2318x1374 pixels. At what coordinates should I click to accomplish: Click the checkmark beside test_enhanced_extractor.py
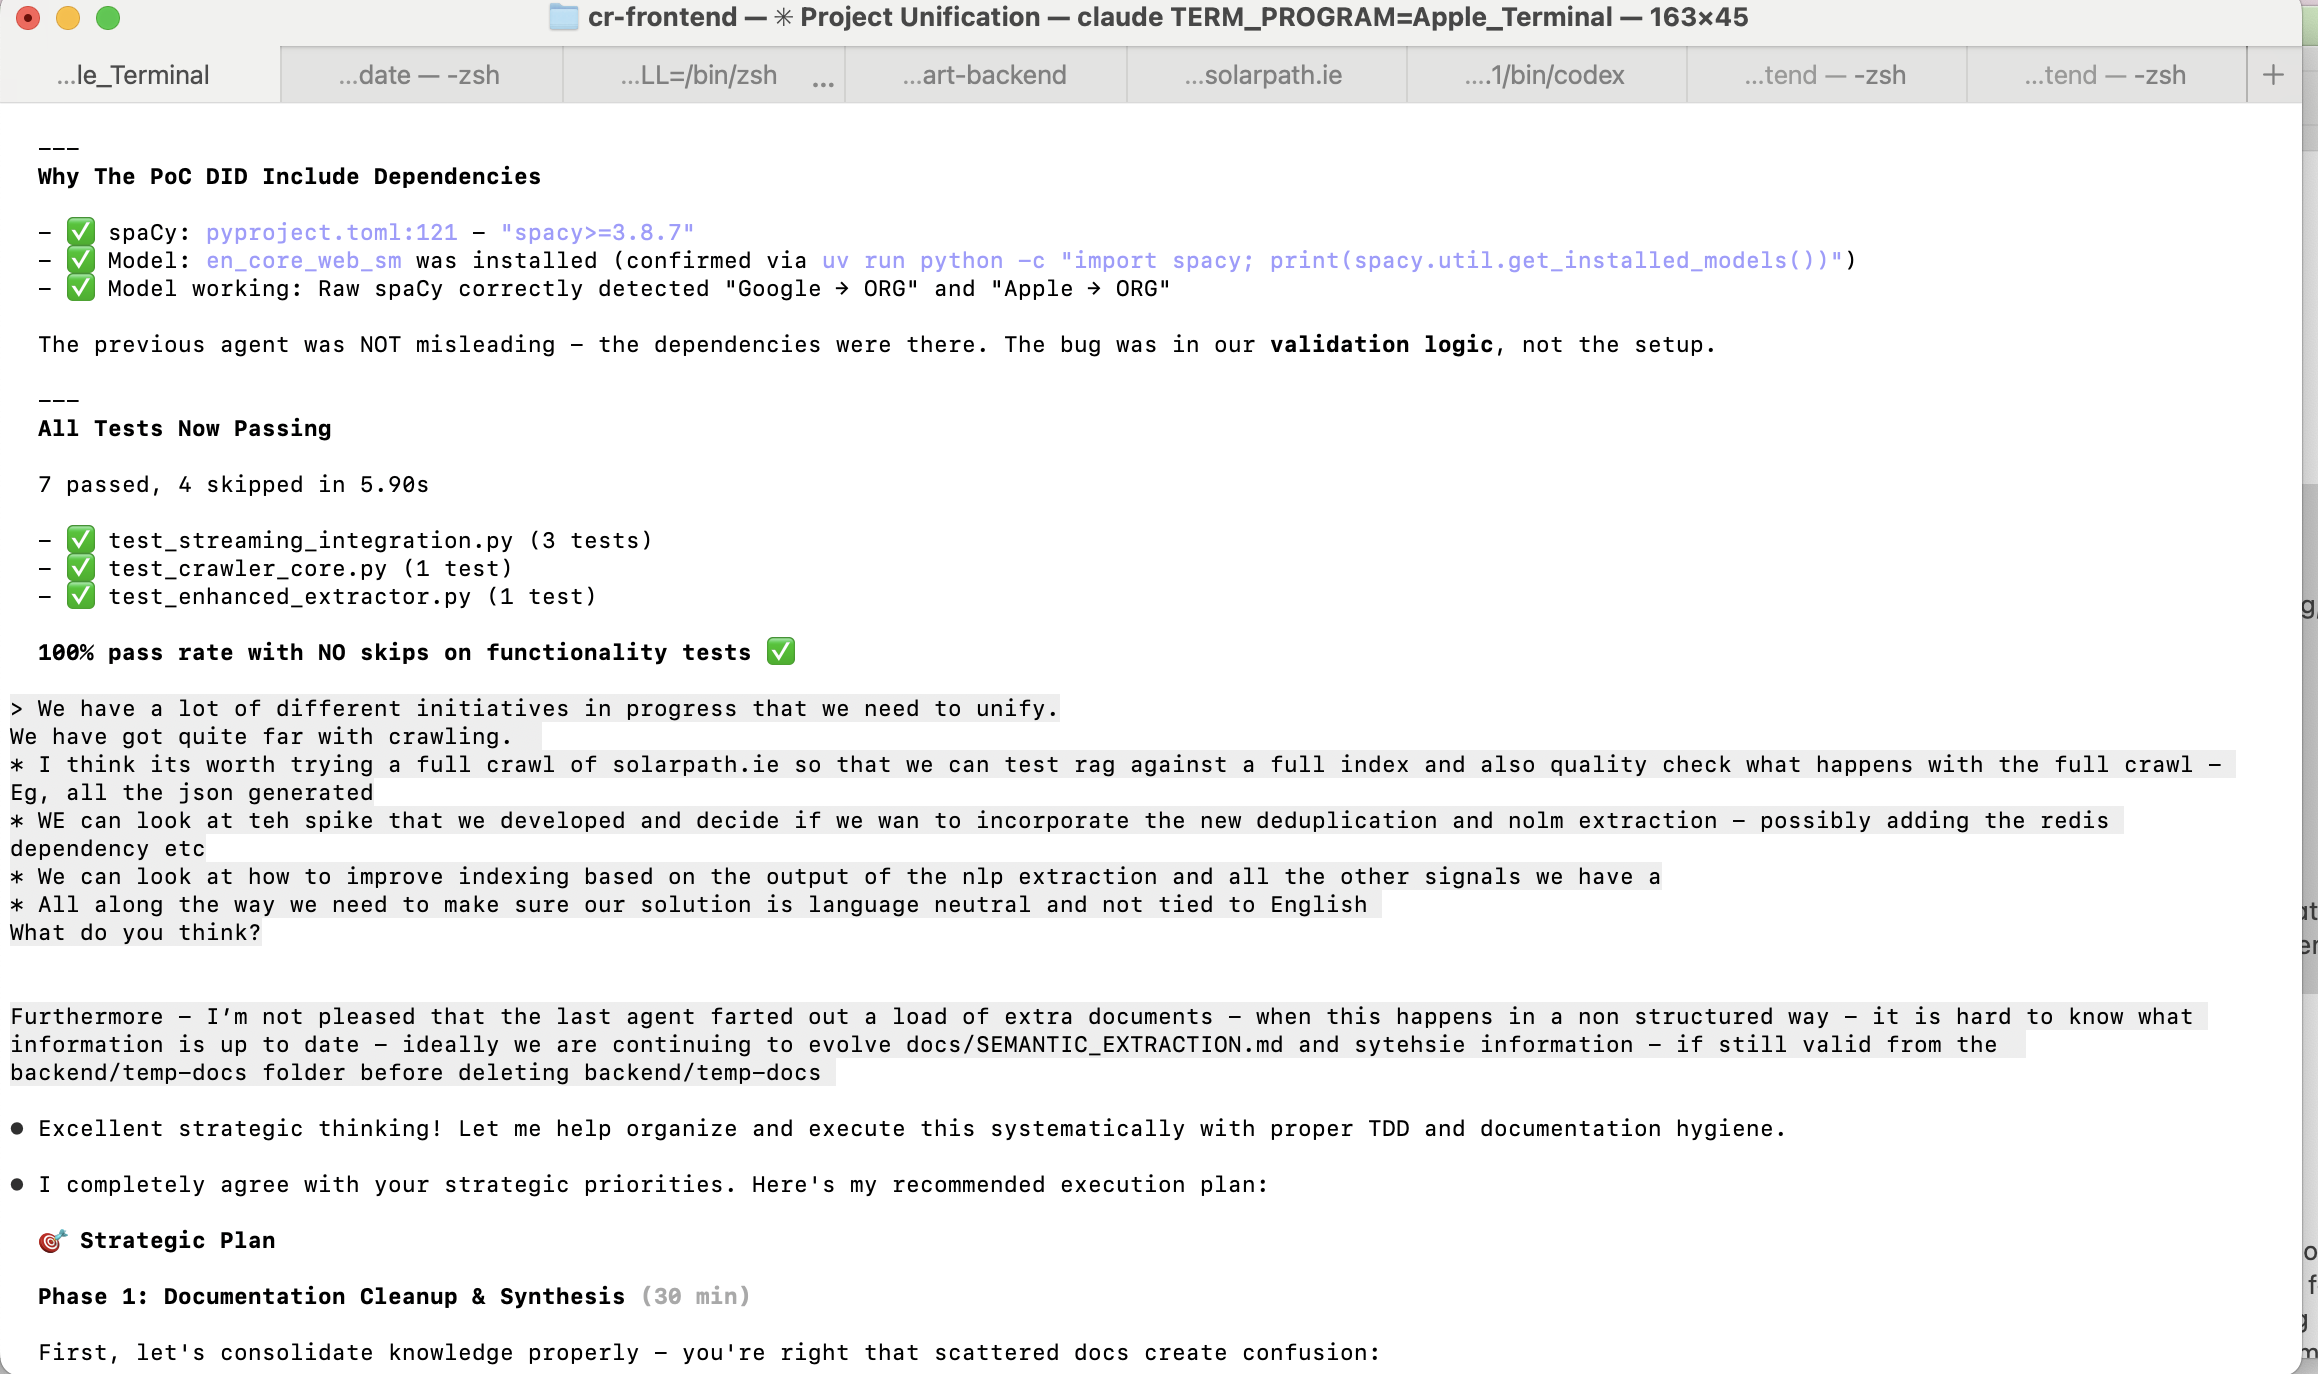80,595
